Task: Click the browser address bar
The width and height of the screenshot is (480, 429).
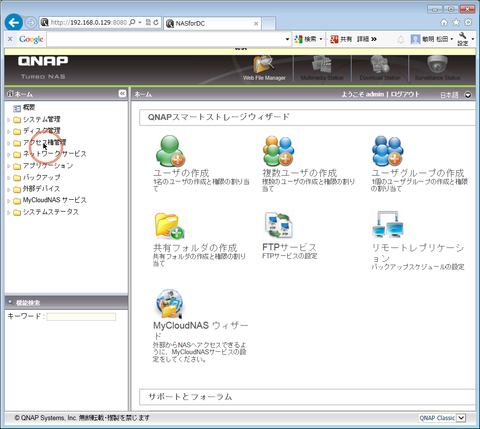Action: pyautogui.click(x=88, y=22)
